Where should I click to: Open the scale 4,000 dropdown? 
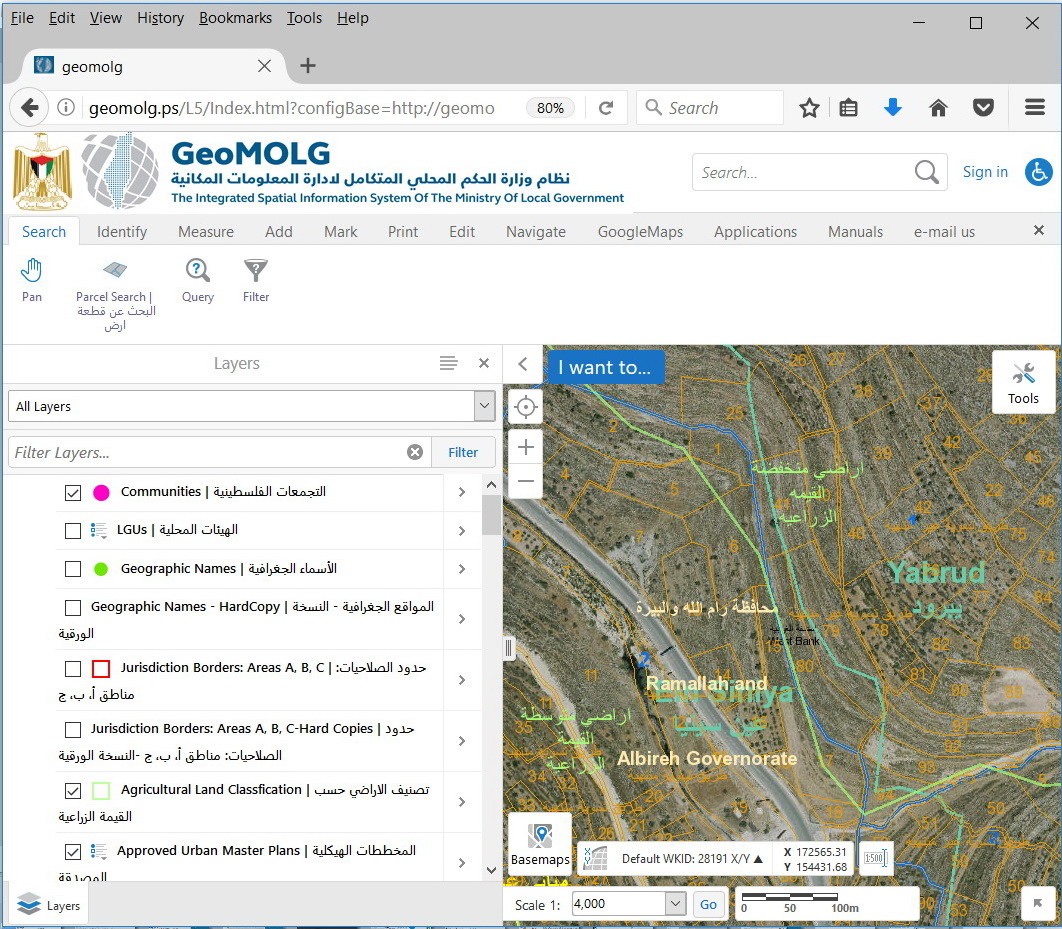tap(675, 903)
